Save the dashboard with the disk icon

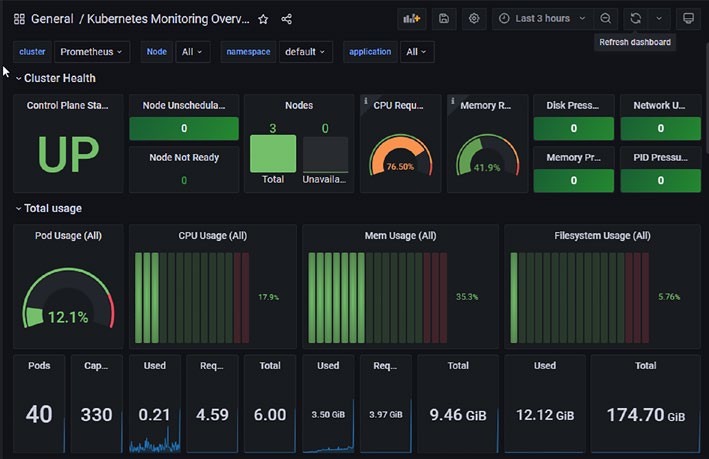coord(444,19)
